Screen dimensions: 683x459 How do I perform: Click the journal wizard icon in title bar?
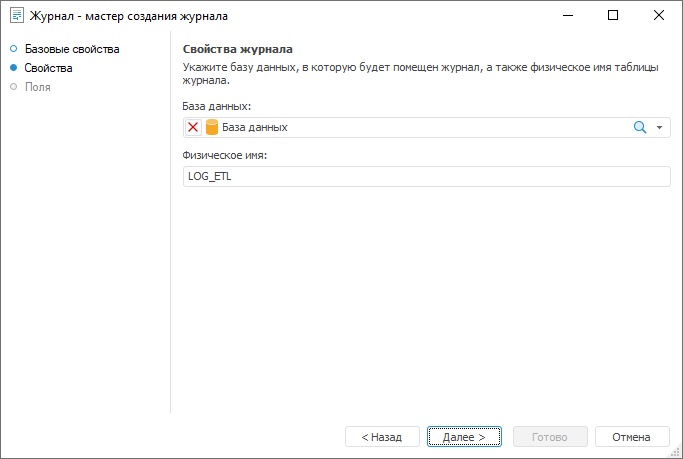click(x=16, y=16)
